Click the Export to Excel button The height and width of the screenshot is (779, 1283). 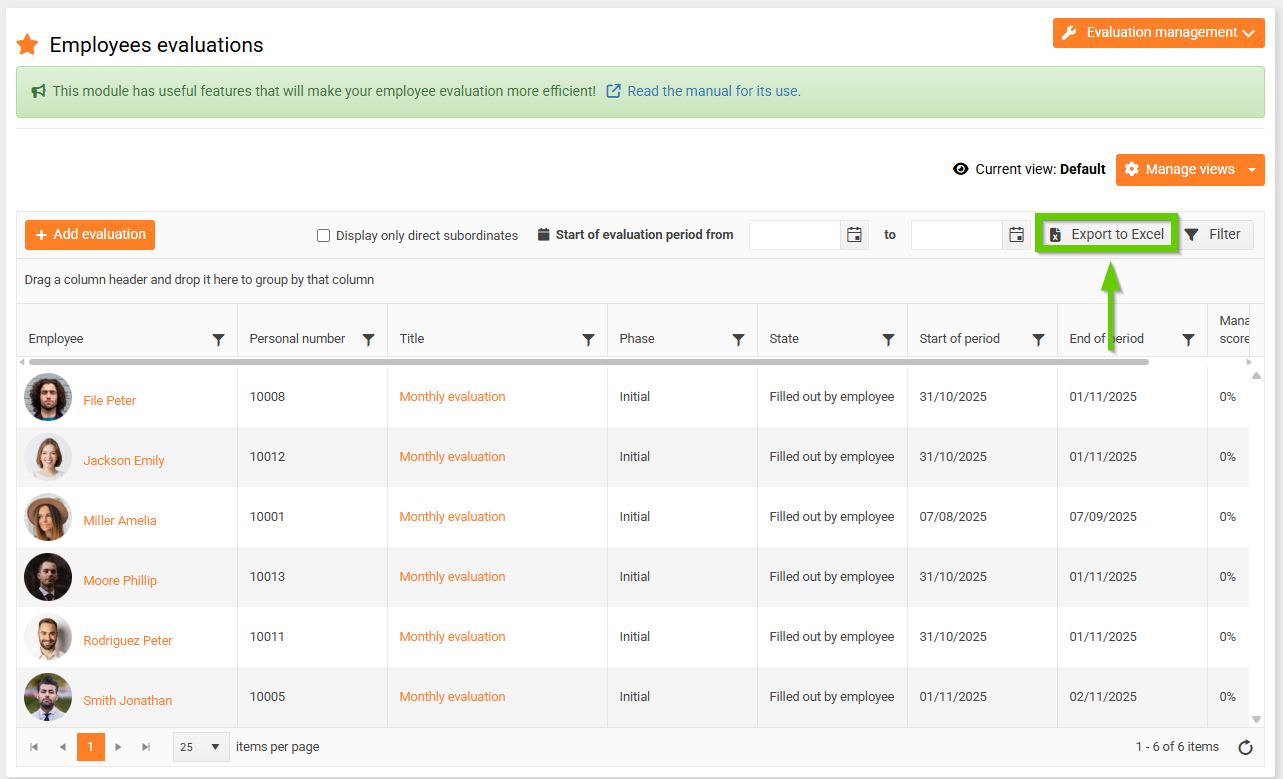pos(1107,235)
